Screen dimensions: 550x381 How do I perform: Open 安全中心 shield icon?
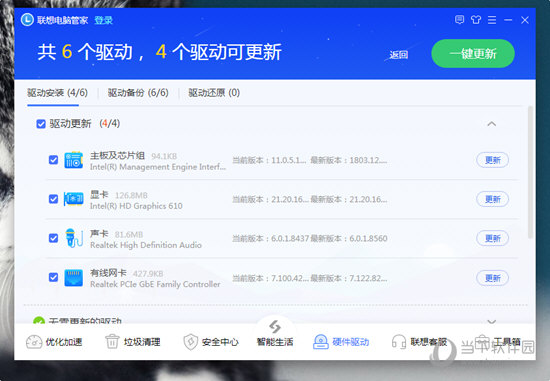190,342
